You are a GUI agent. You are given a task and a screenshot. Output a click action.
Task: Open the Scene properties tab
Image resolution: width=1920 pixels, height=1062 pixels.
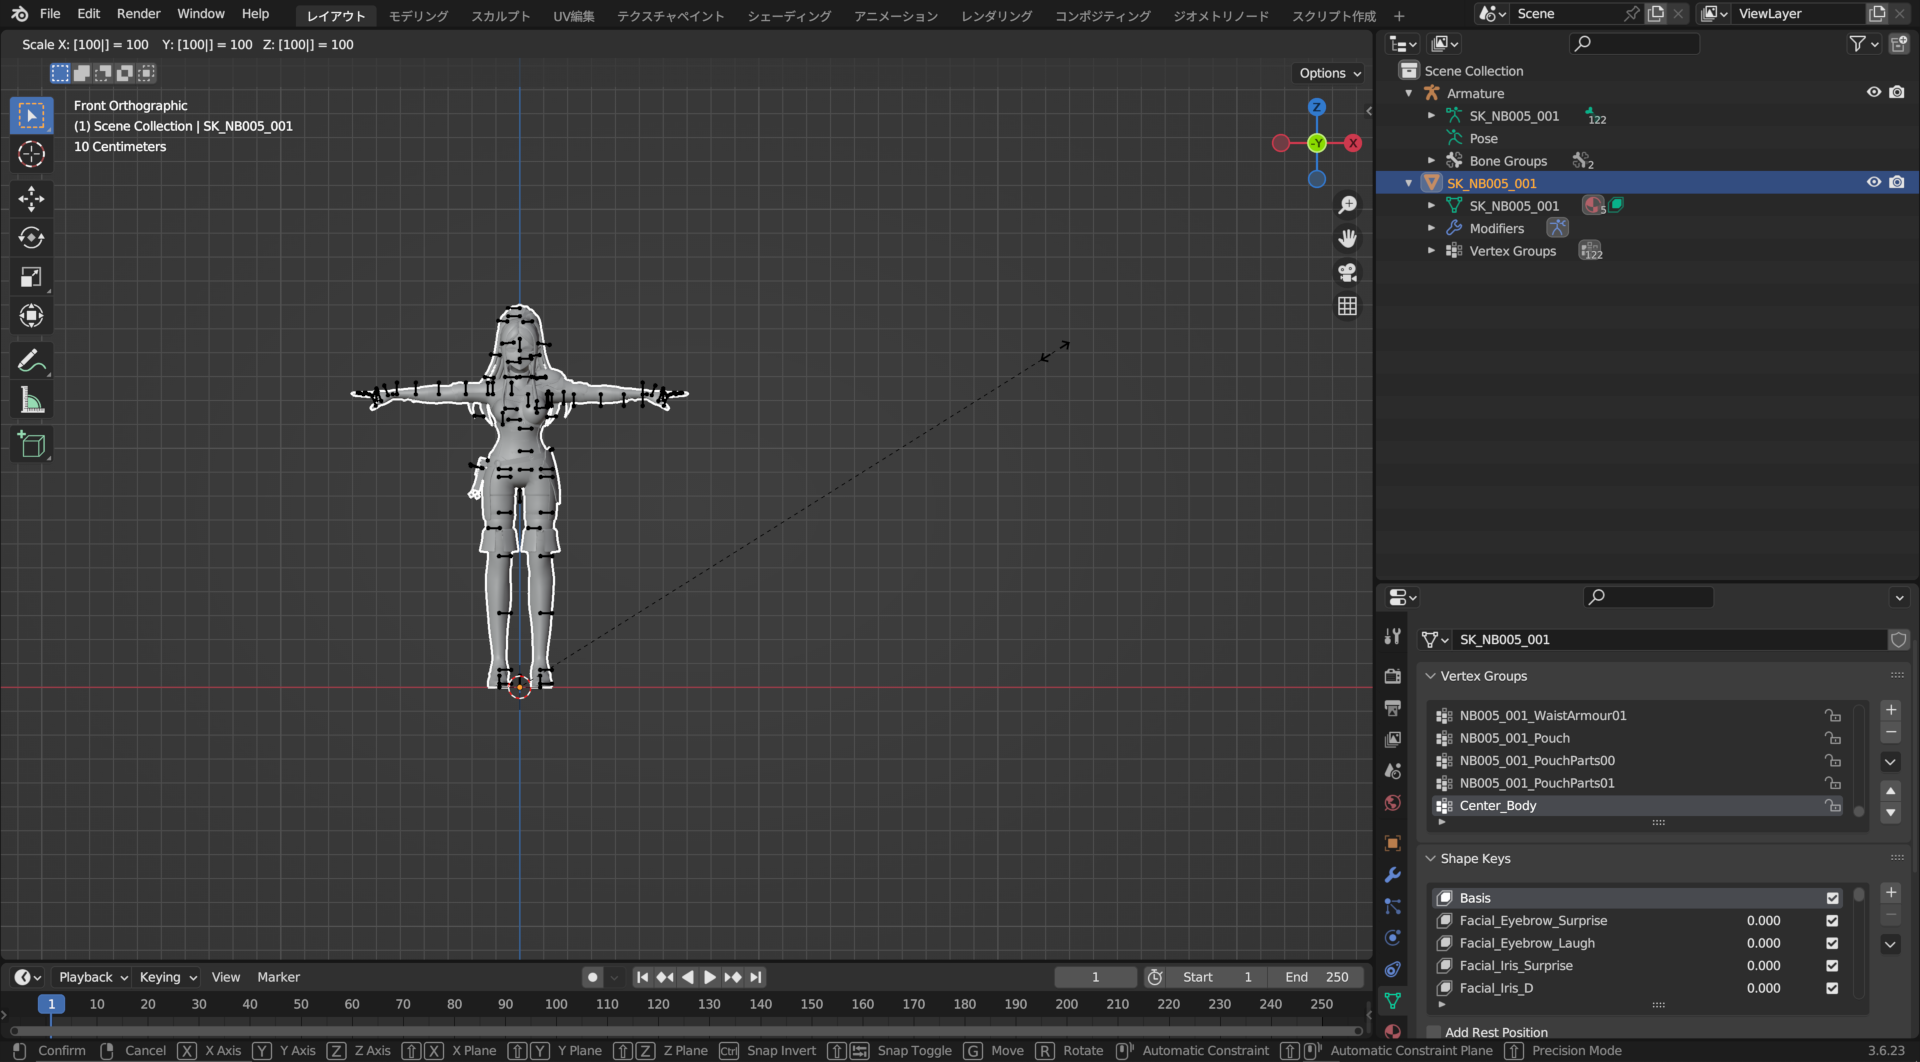(1392, 772)
